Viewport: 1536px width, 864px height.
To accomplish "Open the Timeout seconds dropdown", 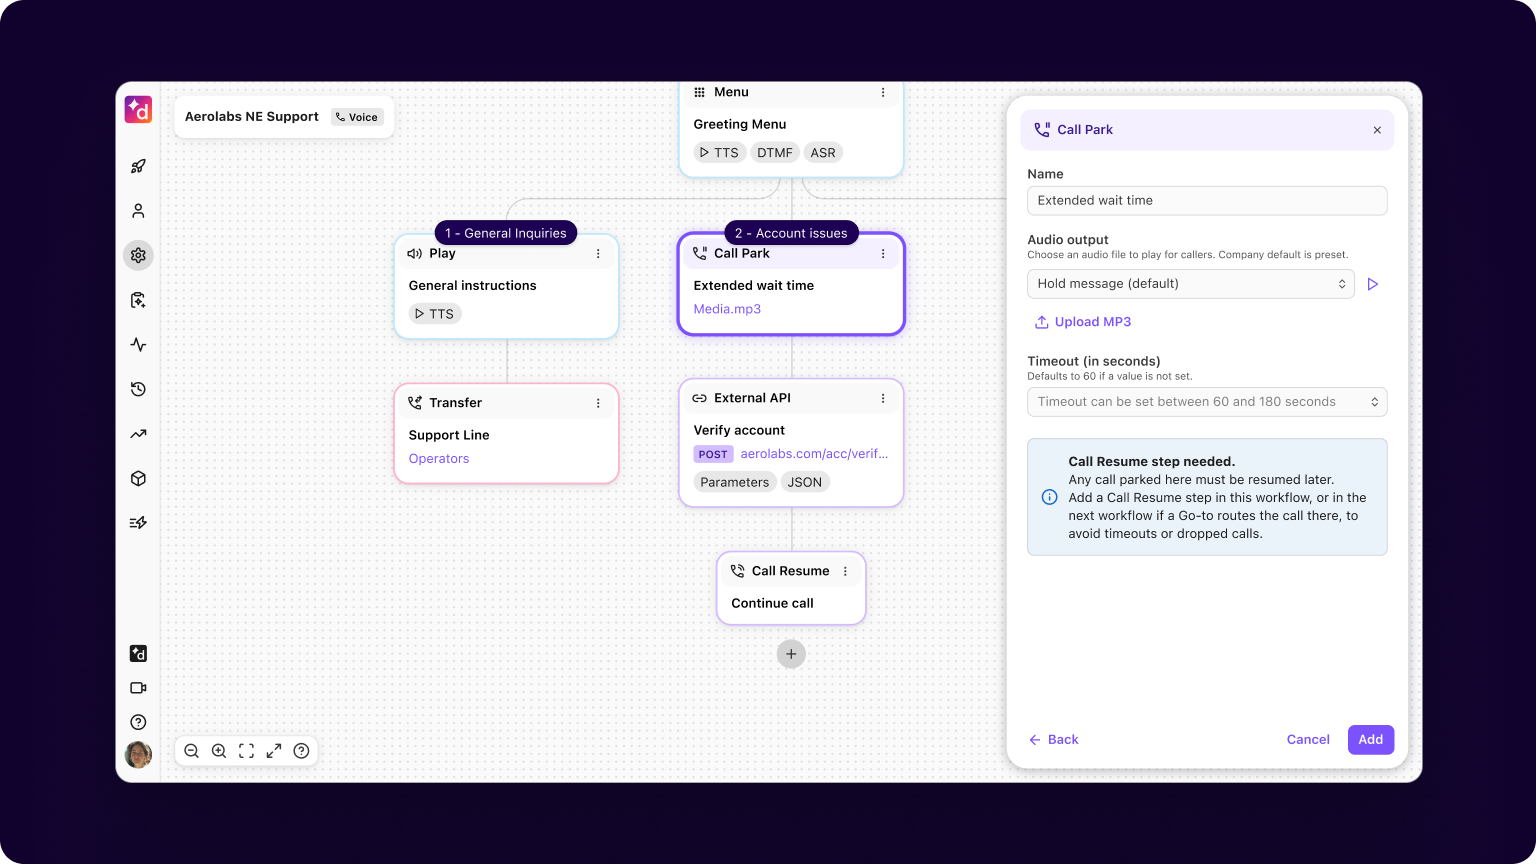I will [1207, 401].
